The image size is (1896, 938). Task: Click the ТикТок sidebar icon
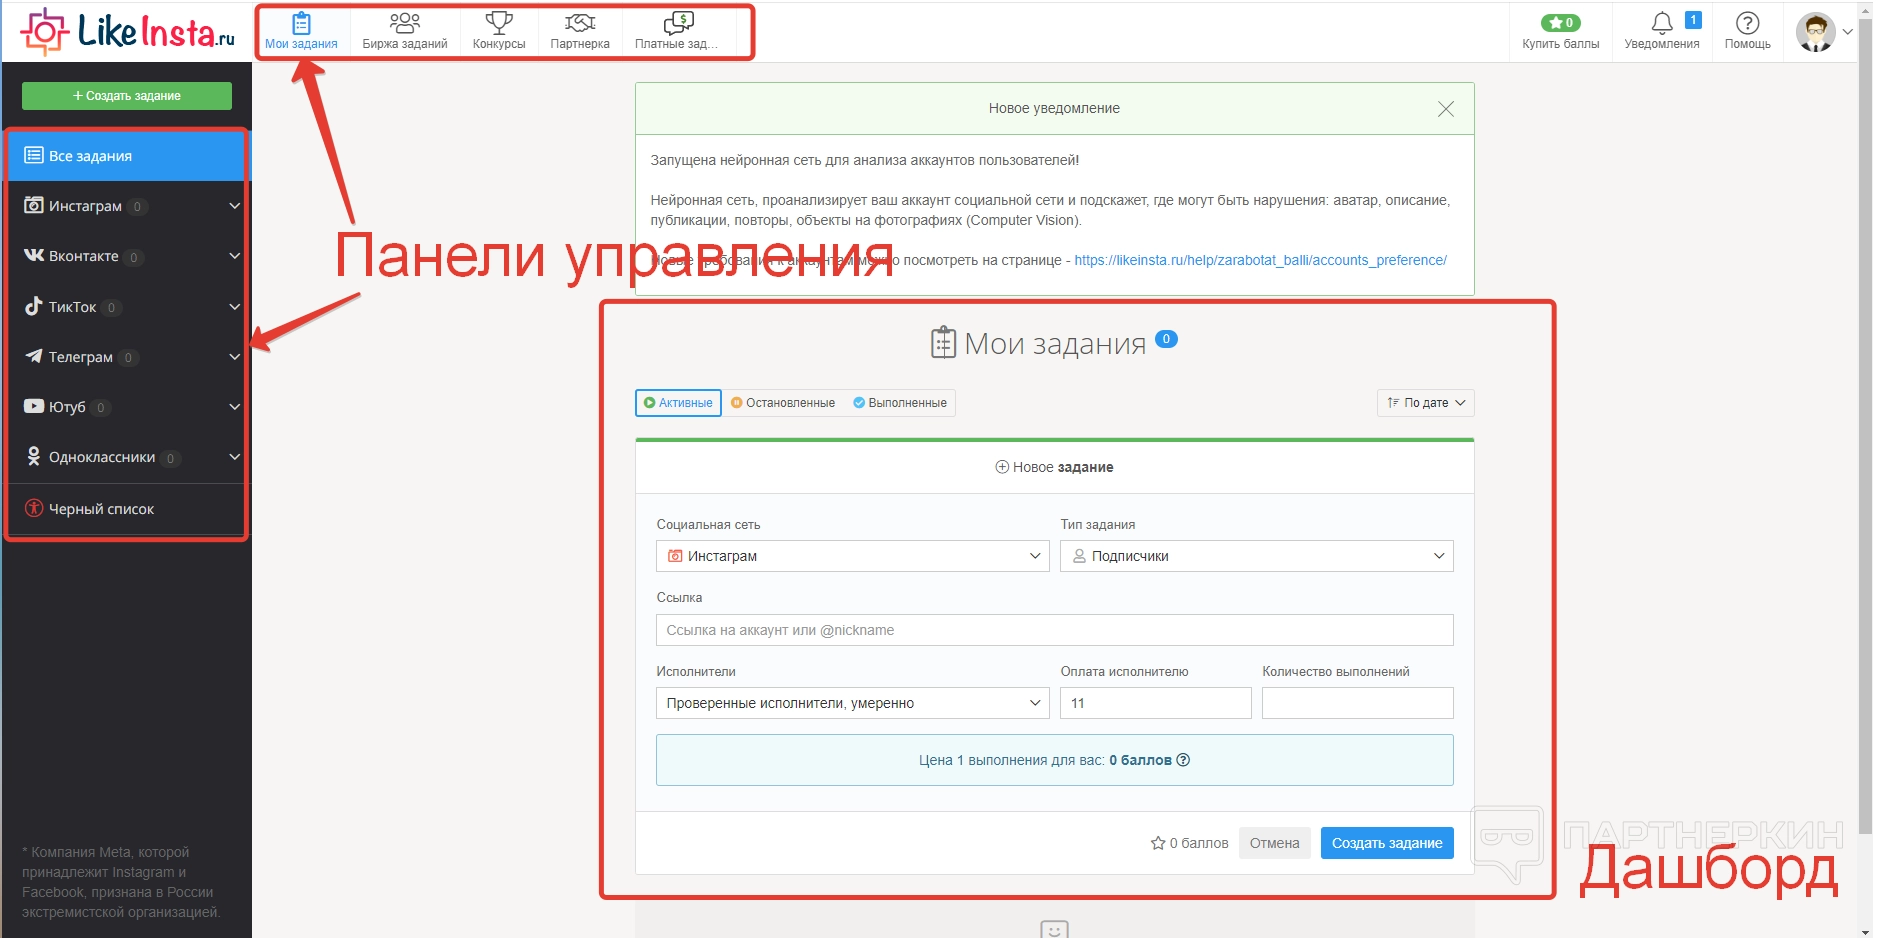34,306
